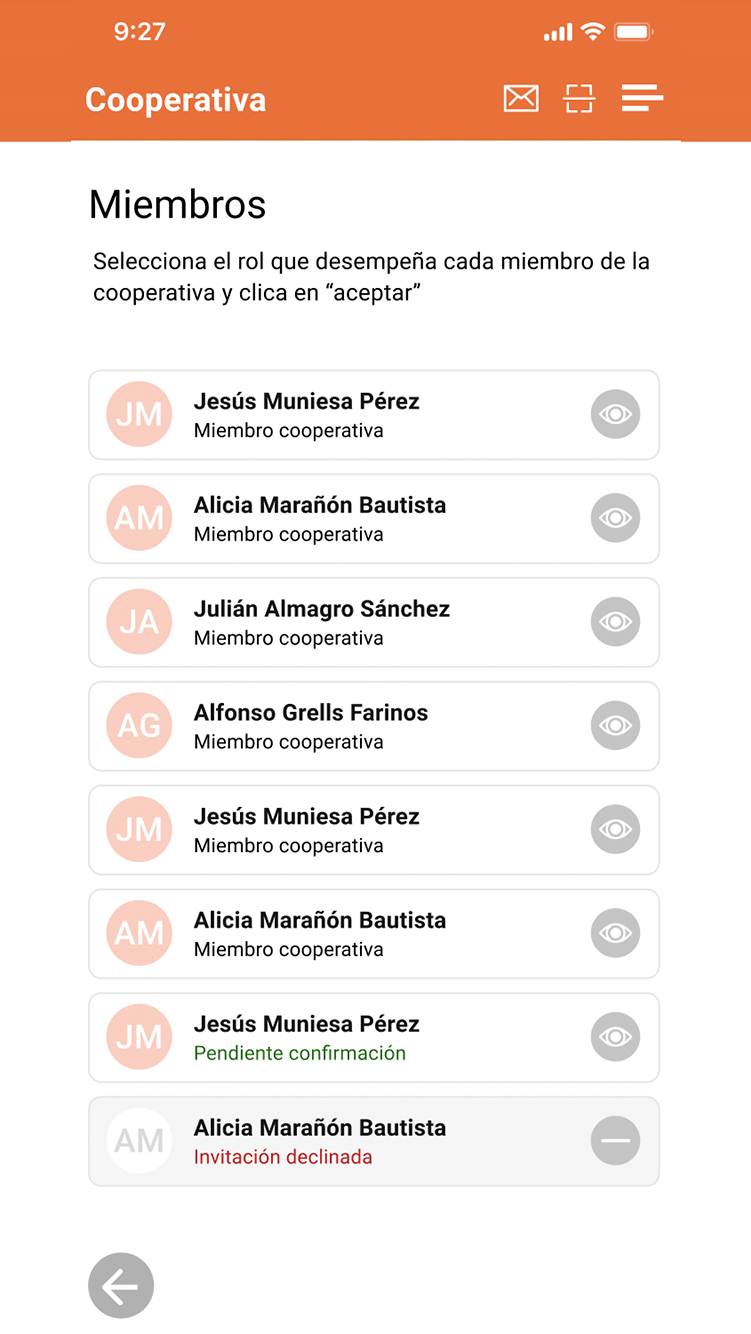This screenshot has height=1334, width=751.
Task: Click the green Pendiente confirmación status
Action: pos(300,1053)
